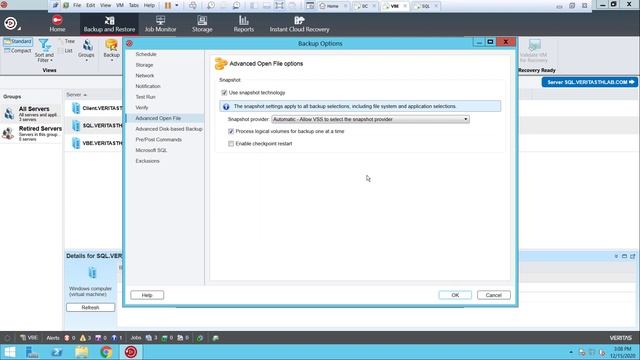Click the VBE server indicator in status bar
The height and width of the screenshot is (360, 640).
tap(29, 338)
